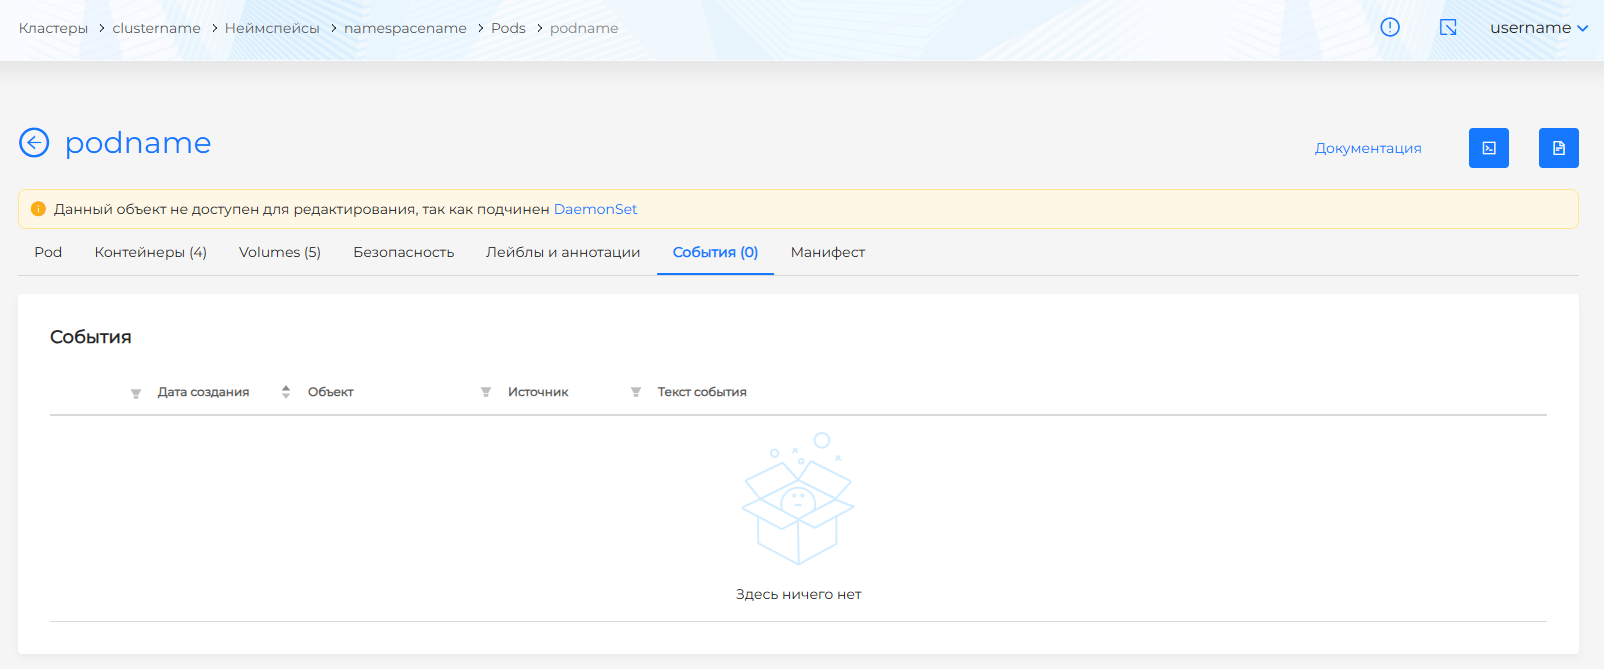
Task: Click the blue document icon button
Action: [x=1558, y=148]
